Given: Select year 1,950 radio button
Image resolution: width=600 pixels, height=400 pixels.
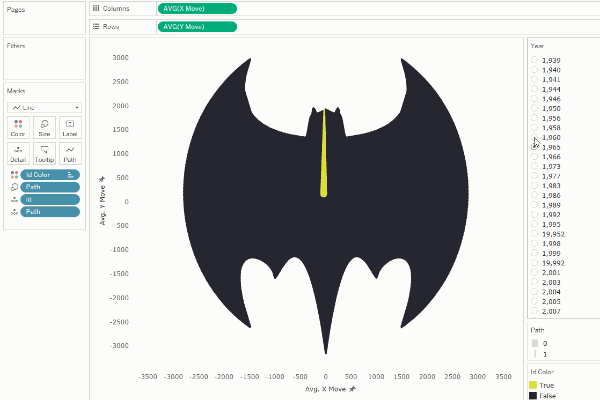Looking at the screenshot, I should 535,108.
